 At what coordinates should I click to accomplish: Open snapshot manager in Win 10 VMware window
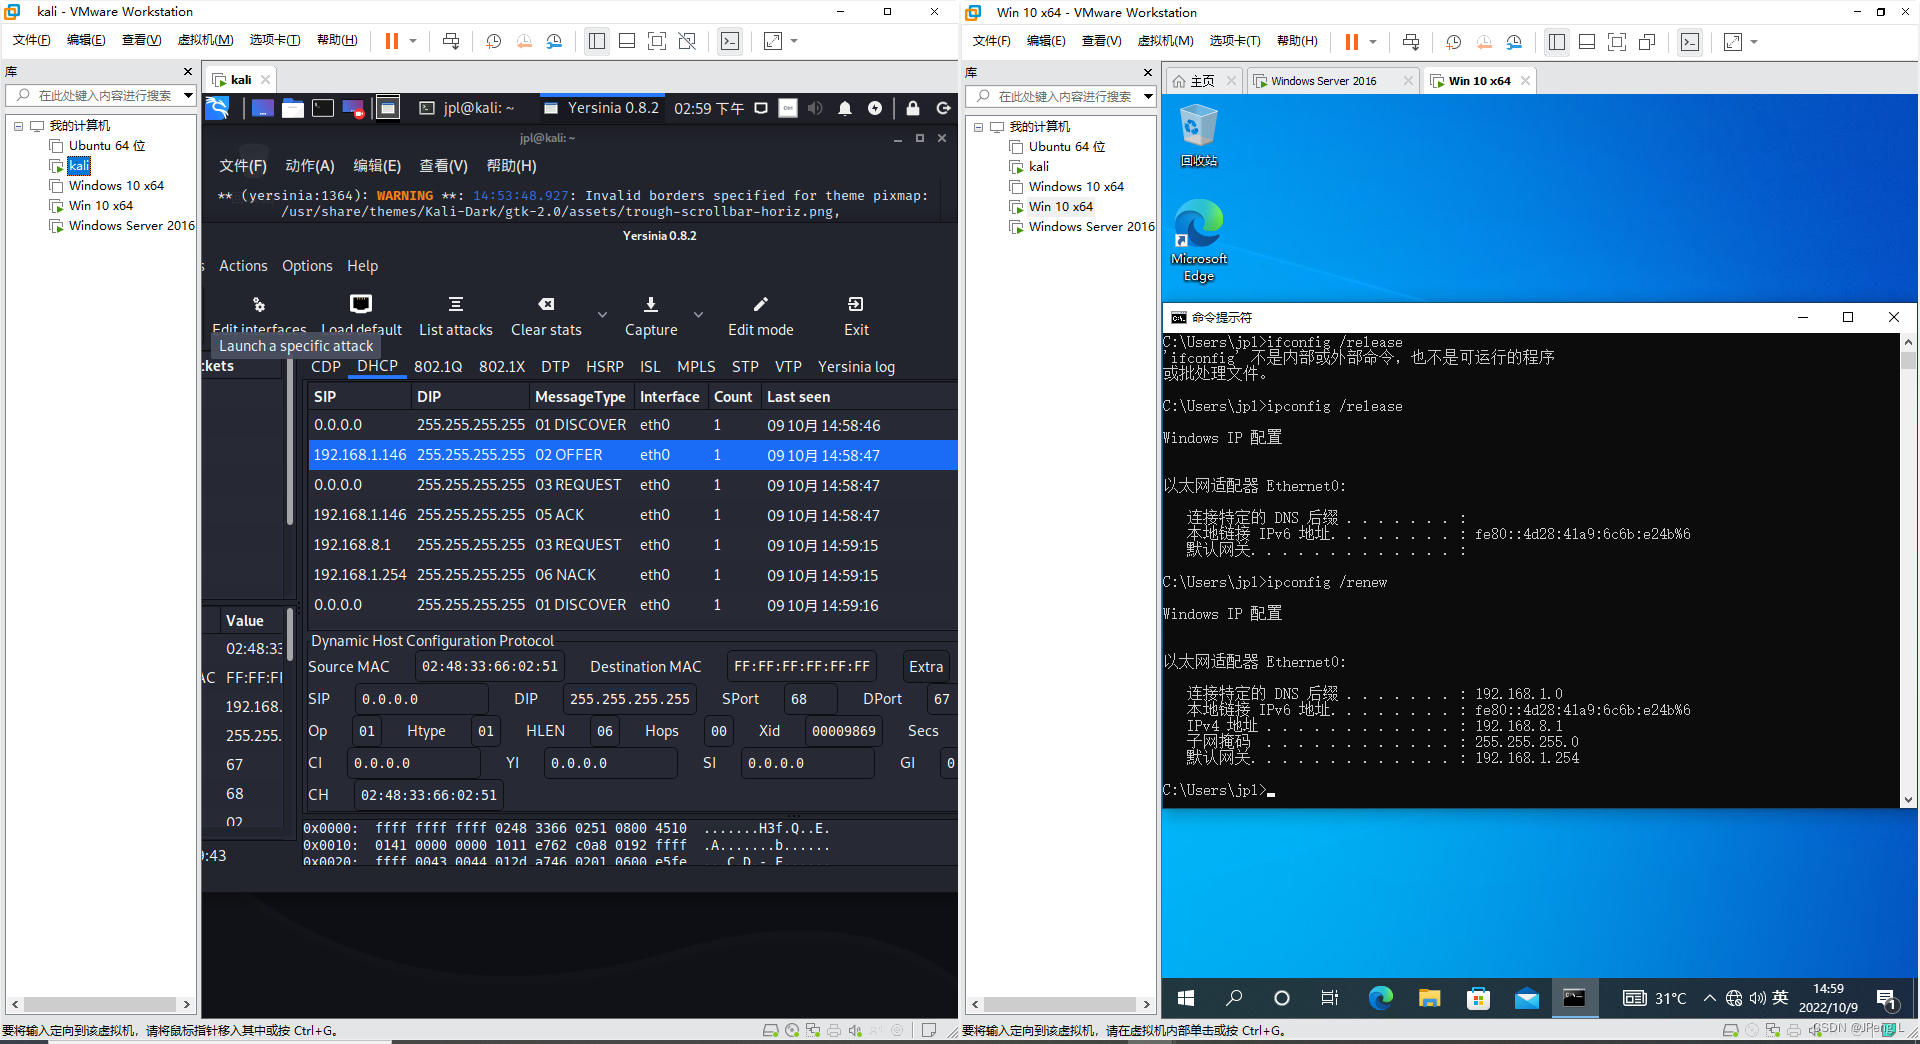coord(1514,42)
